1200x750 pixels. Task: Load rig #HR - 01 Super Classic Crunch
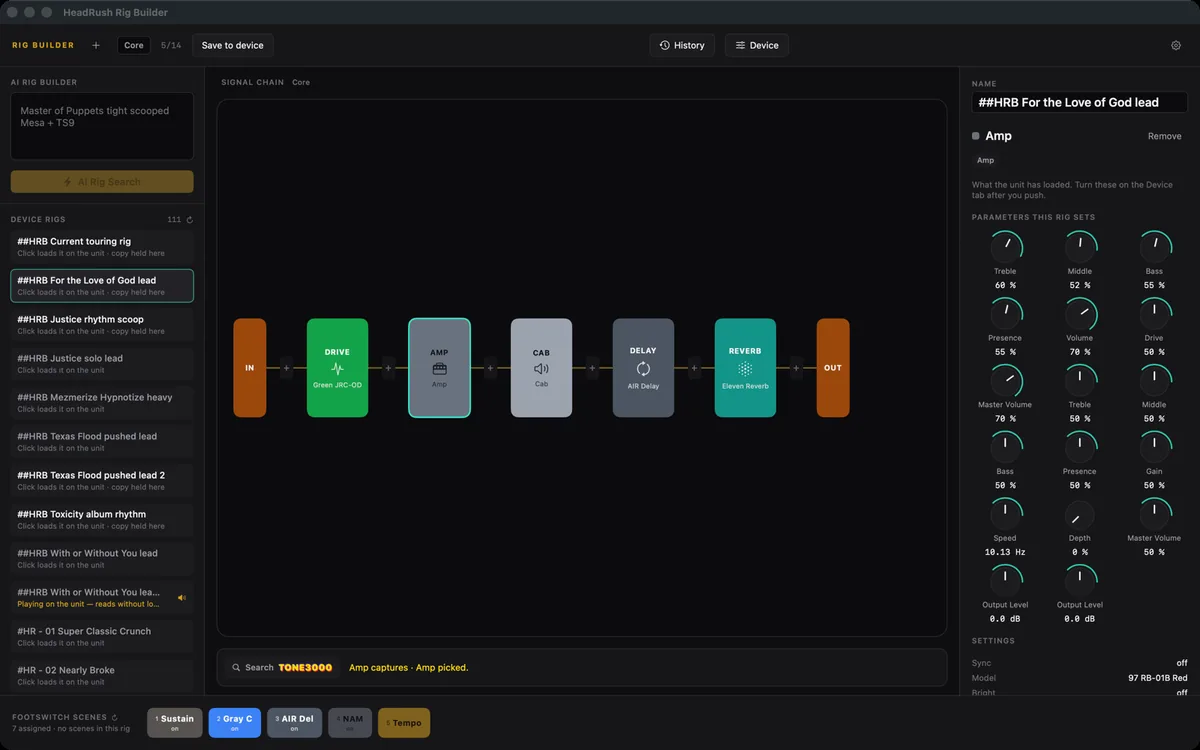pyautogui.click(x=102, y=637)
